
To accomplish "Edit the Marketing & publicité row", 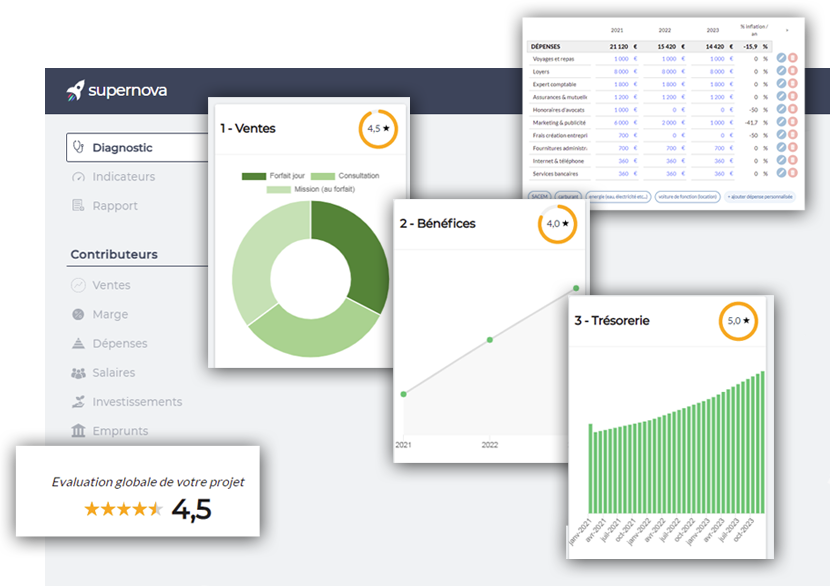I will [781, 122].
